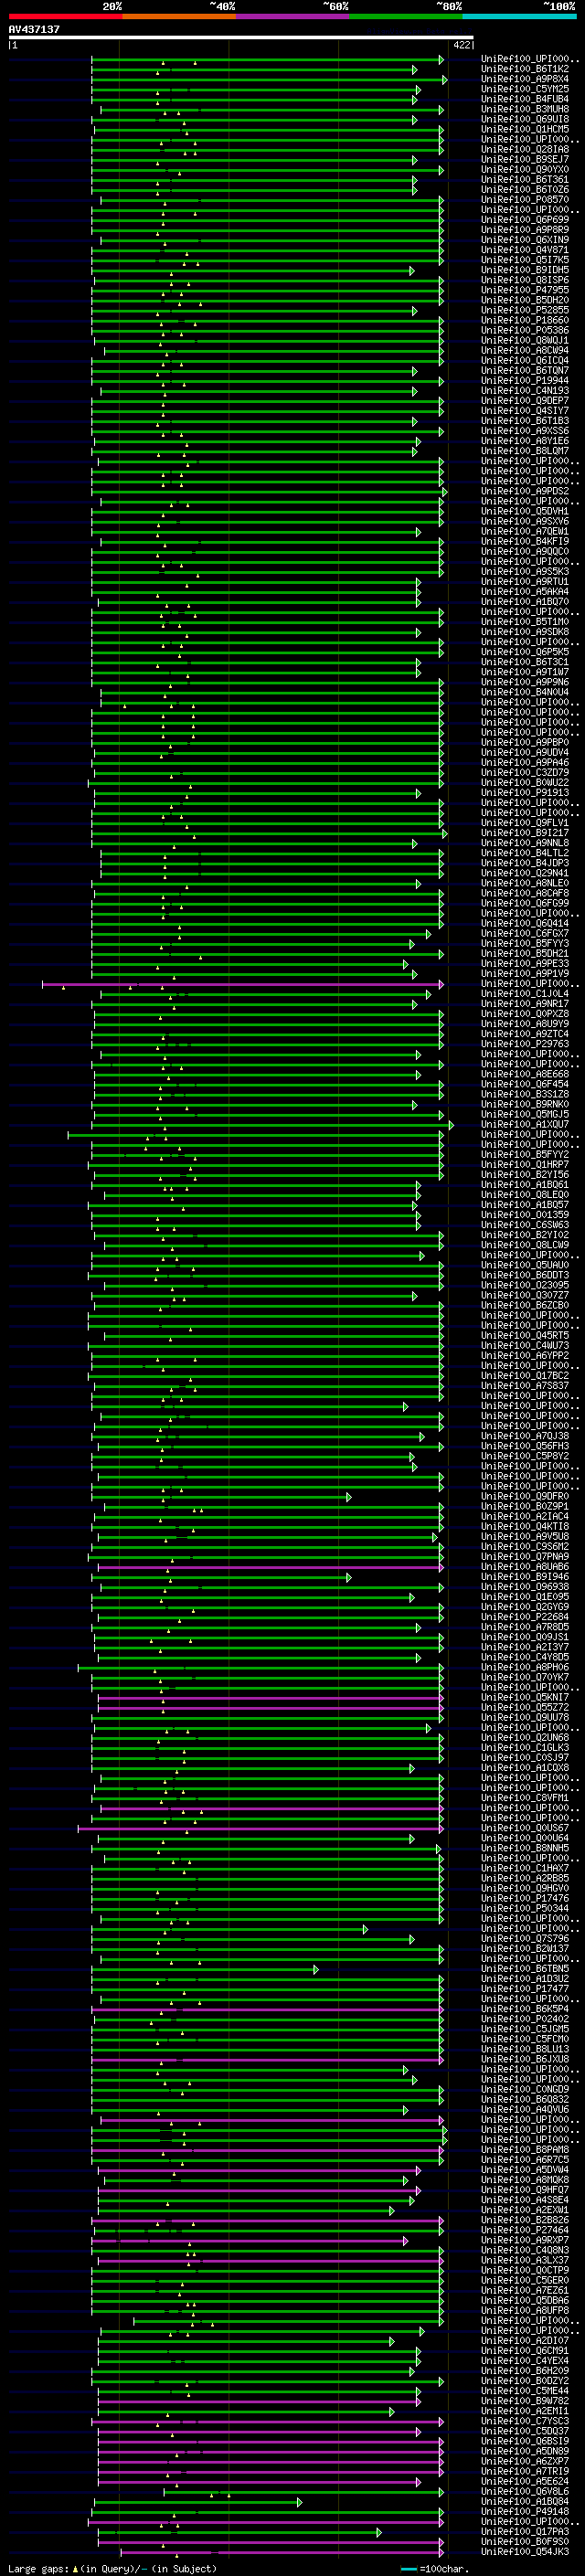Click the cyan ~100% identity legend segment
The height and width of the screenshot is (2576, 585).
pos(519,16)
